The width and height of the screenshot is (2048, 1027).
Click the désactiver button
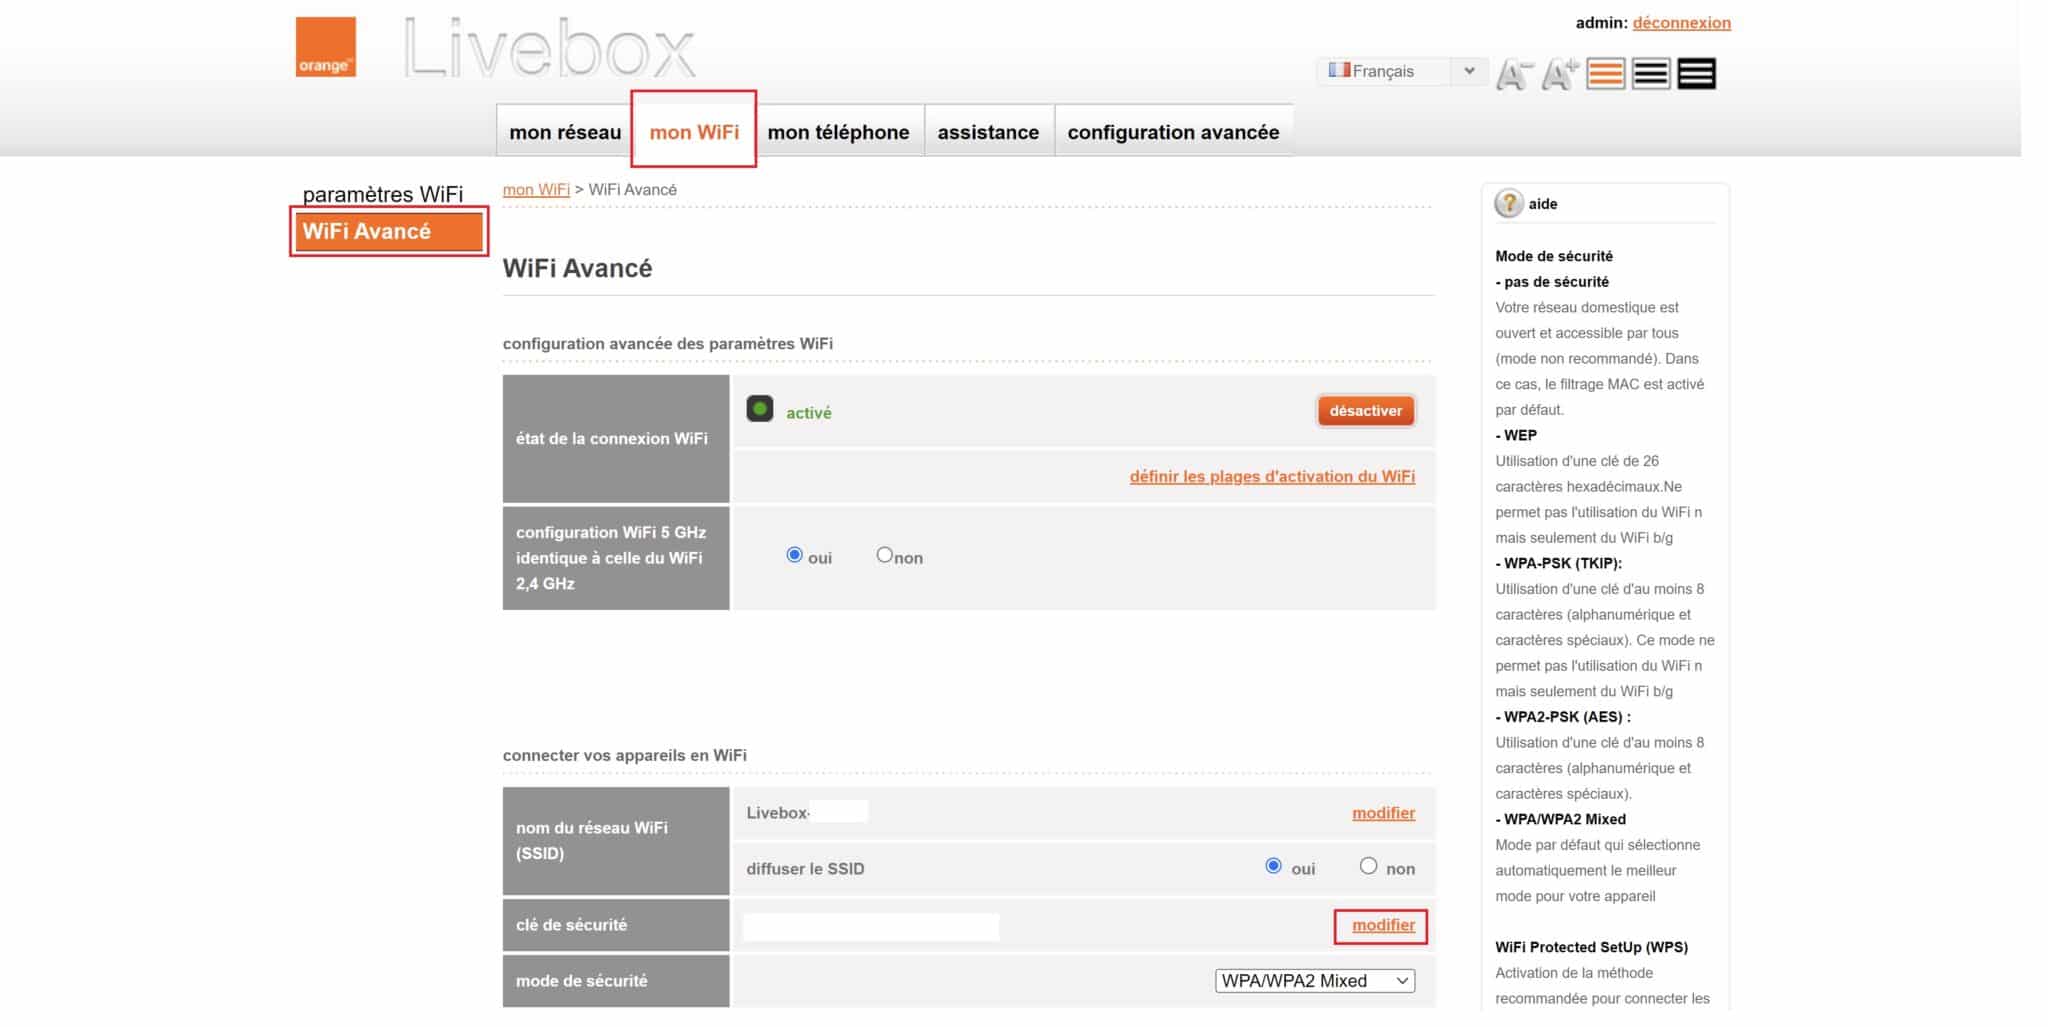click(x=1365, y=411)
